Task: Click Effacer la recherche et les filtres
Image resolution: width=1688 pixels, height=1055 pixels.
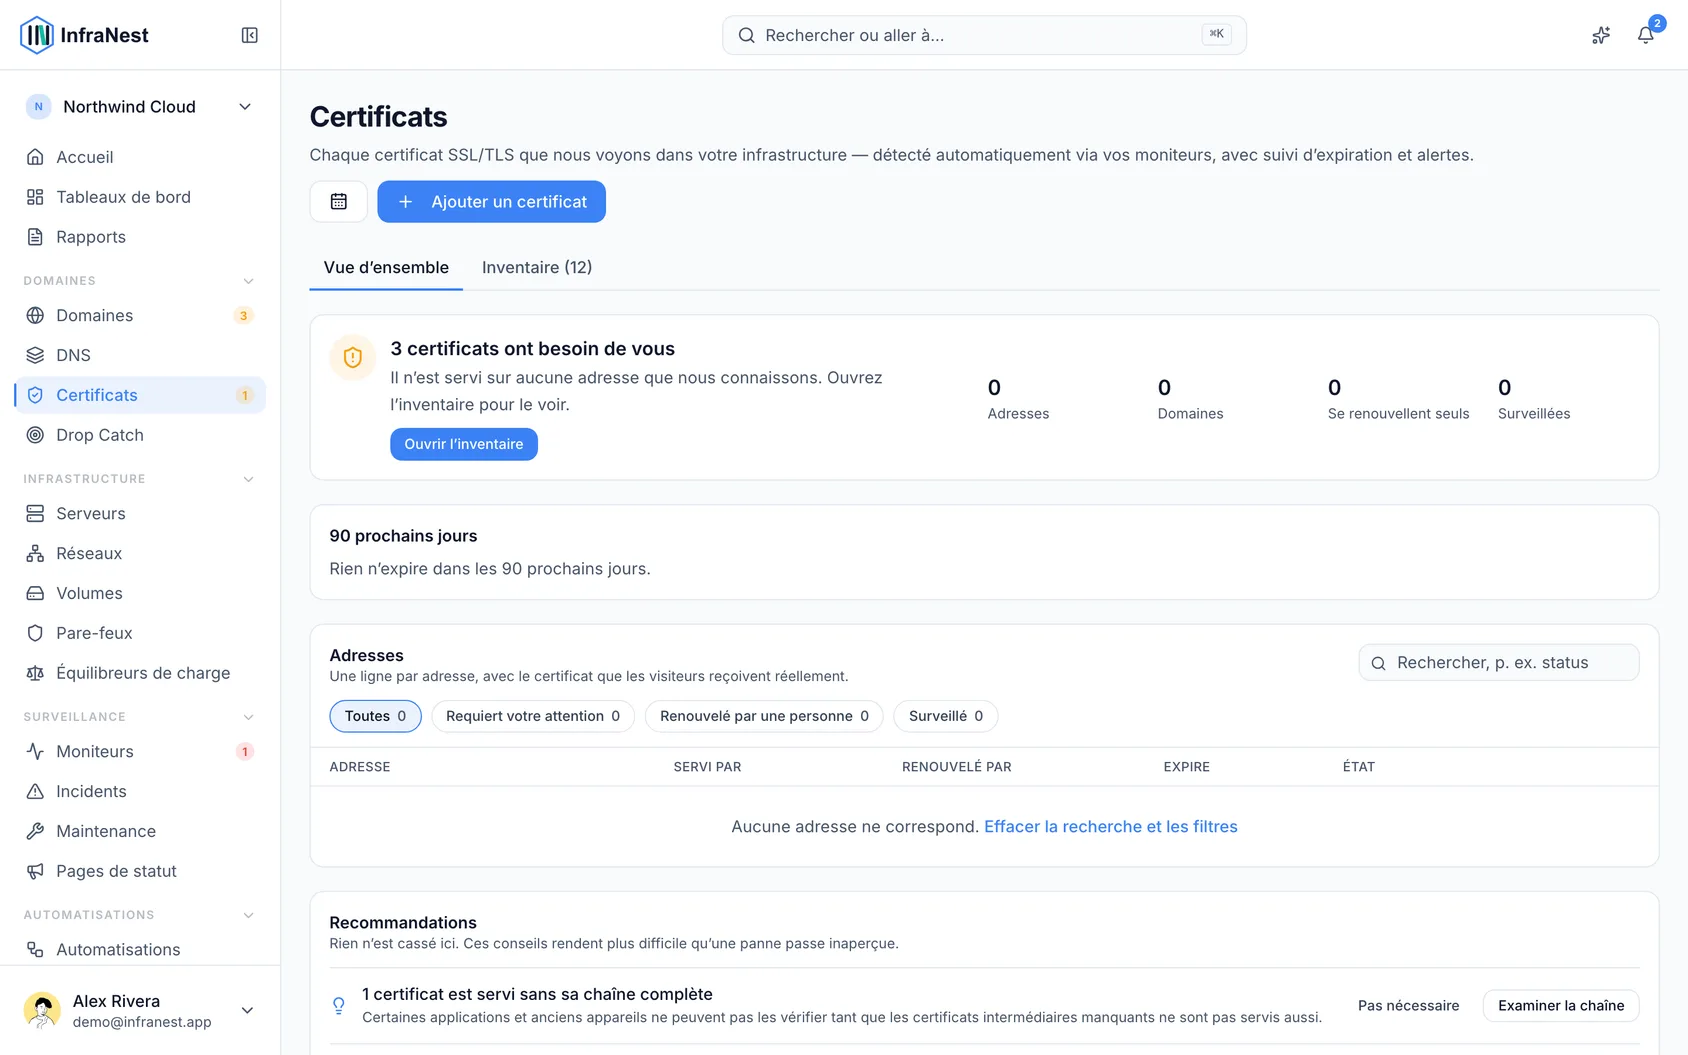Action: (x=1111, y=827)
